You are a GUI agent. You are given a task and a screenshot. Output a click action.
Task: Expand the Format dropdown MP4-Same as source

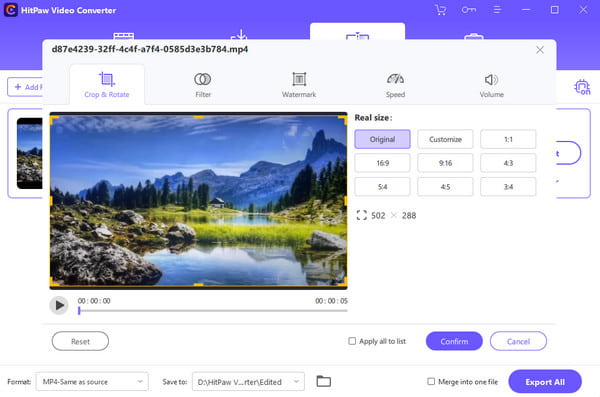tap(92, 381)
